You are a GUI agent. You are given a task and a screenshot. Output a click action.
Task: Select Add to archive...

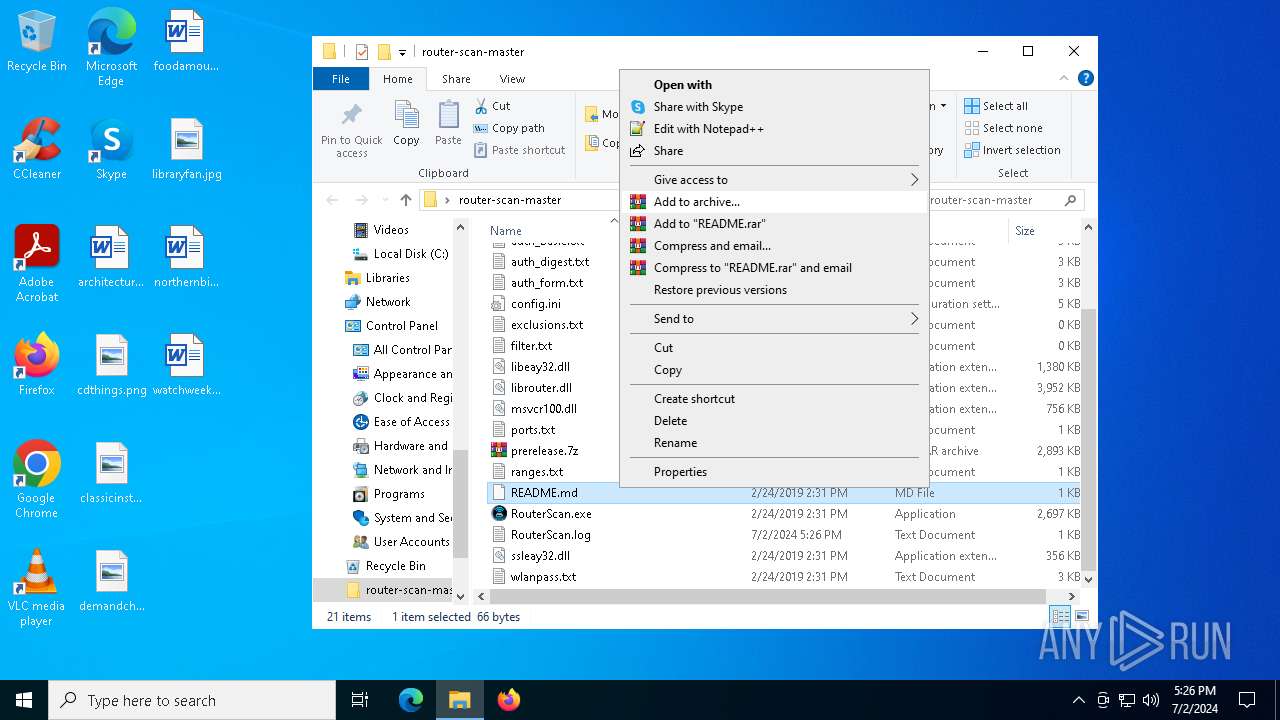coord(774,202)
